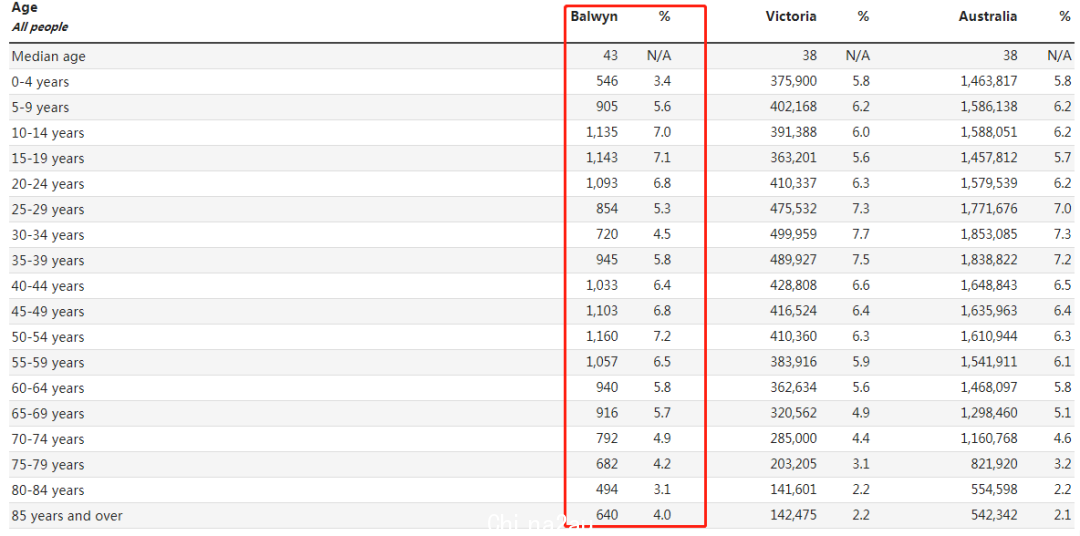This screenshot has height=536, width=1080.
Task: Select Balwyn 5-9 years count 905
Action: tap(608, 107)
